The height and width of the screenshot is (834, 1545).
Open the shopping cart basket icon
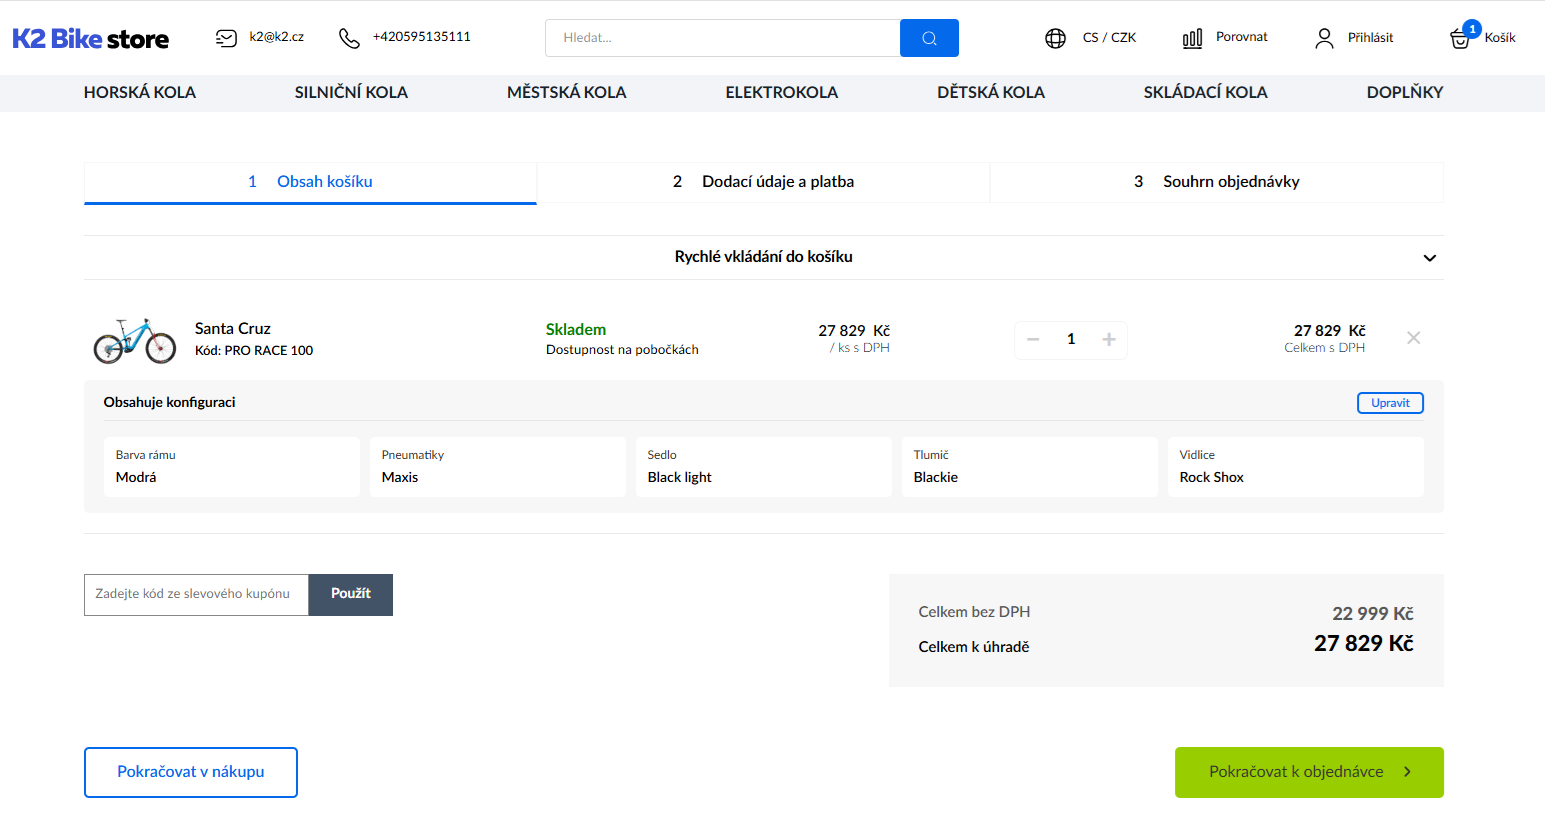pyautogui.click(x=1460, y=39)
